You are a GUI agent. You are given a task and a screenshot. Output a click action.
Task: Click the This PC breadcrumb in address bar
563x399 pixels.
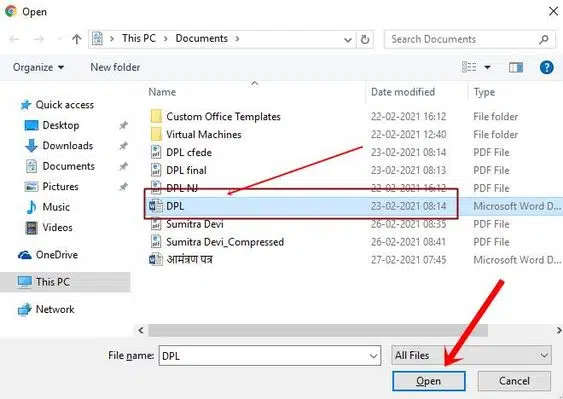pos(139,38)
